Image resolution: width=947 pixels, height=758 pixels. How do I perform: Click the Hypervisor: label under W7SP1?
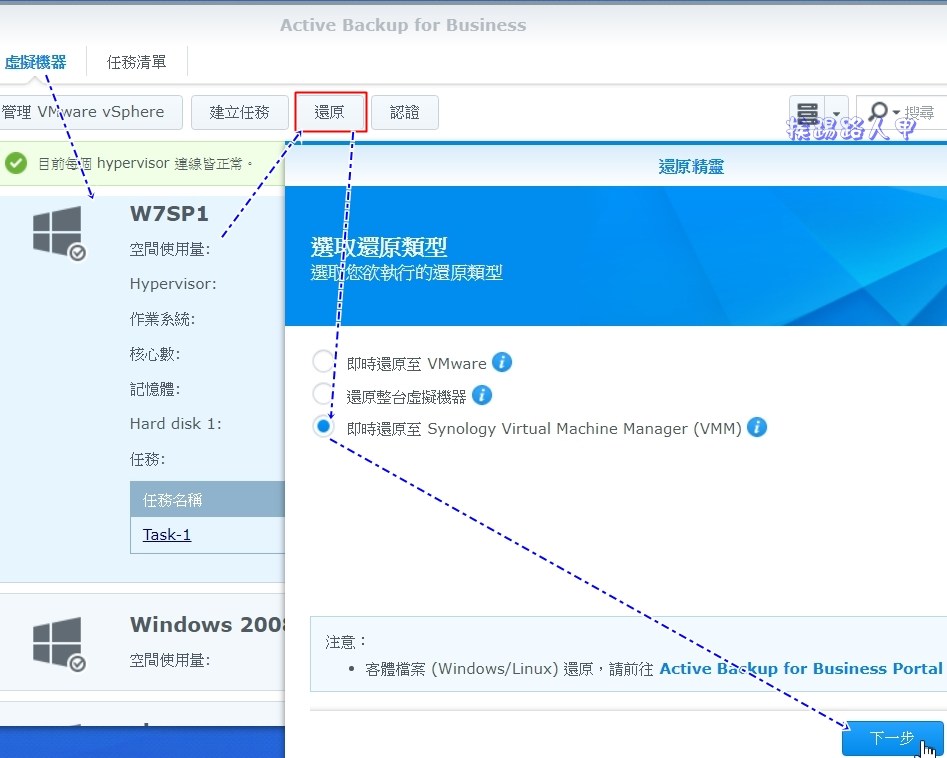[x=173, y=284]
